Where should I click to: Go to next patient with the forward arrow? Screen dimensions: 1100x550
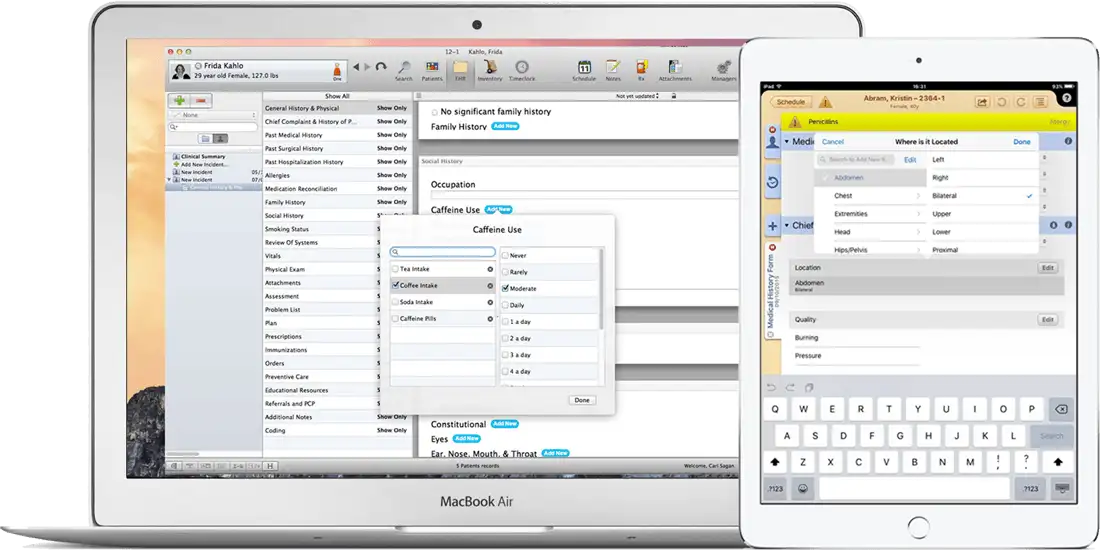[366, 67]
